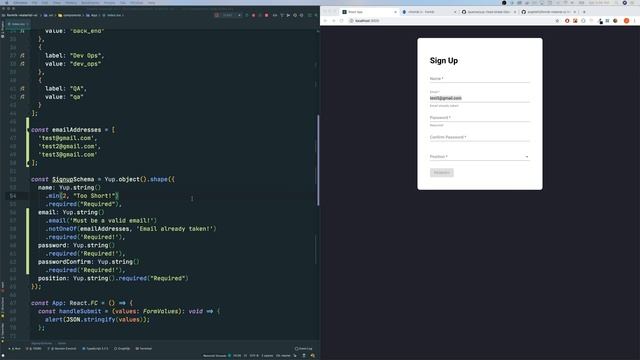The width and height of the screenshot is (640, 360).
Task: Open the browser profile avatar
Action: pos(626,21)
